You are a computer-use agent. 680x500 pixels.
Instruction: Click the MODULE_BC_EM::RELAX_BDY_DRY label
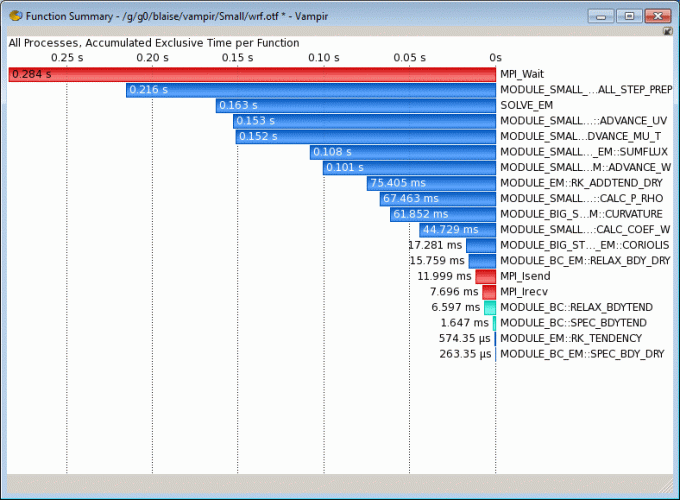coord(585,261)
